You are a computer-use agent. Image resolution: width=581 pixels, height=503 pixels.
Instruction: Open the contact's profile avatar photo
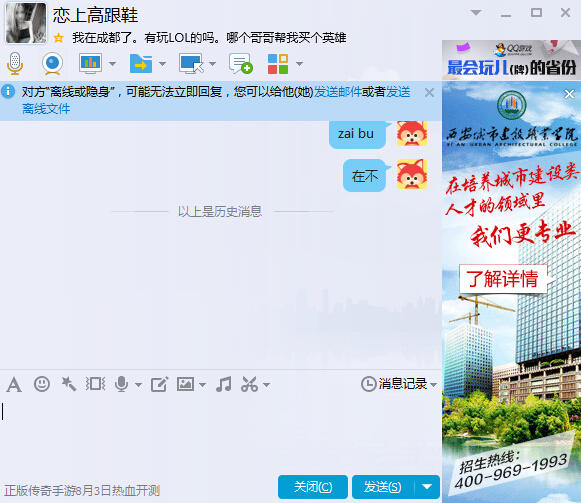[26, 23]
